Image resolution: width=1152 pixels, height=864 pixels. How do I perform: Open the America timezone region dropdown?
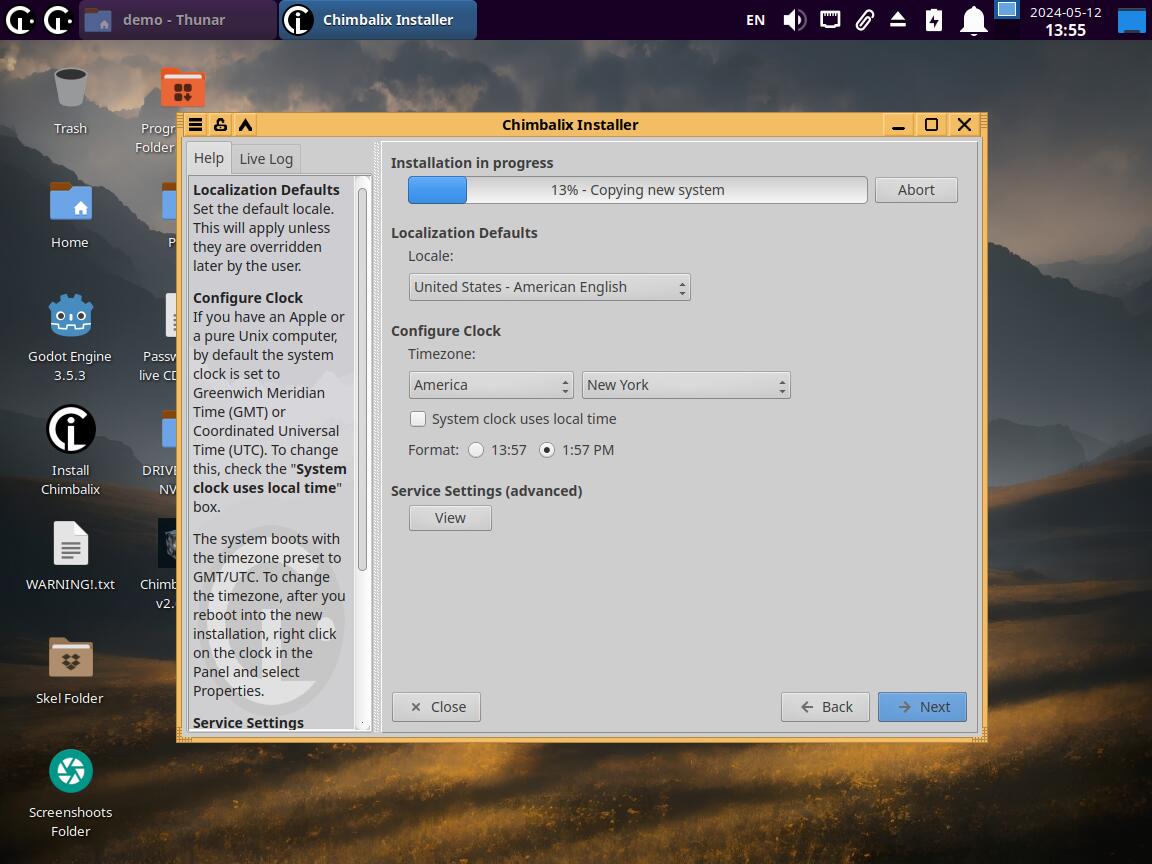point(491,385)
